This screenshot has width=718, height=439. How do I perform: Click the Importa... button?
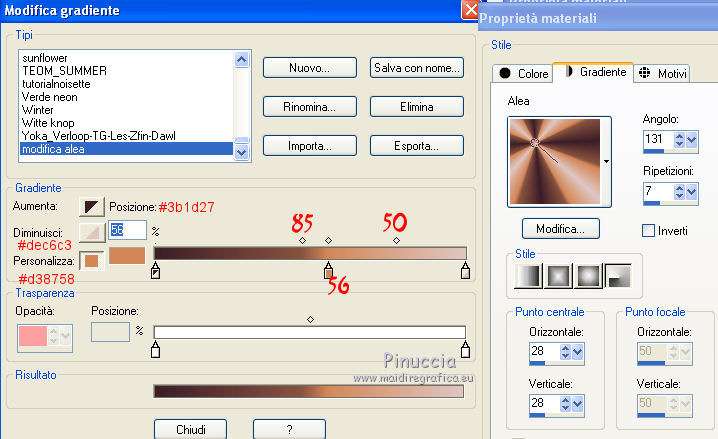(310, 146)
